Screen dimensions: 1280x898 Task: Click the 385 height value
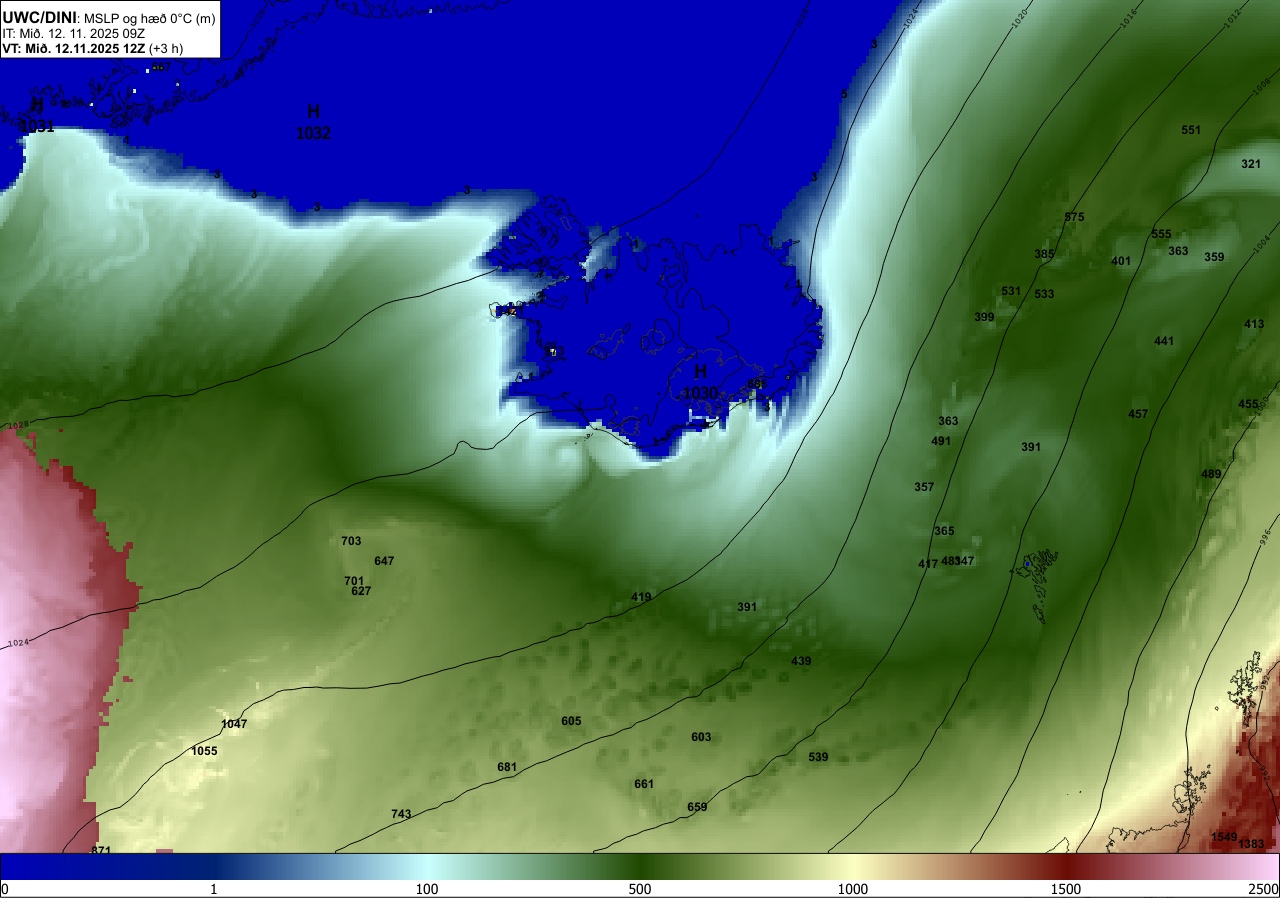pos(1044,254)
